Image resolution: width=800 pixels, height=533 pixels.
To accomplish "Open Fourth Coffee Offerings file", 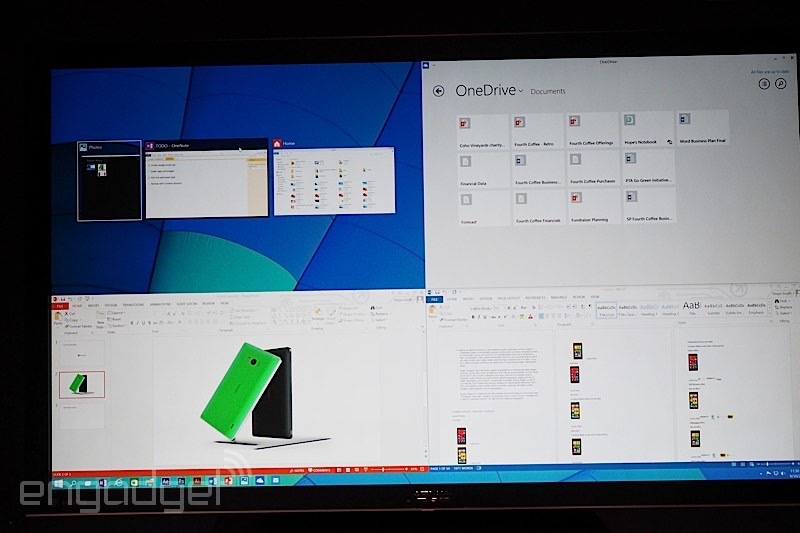I will [592, 130].
